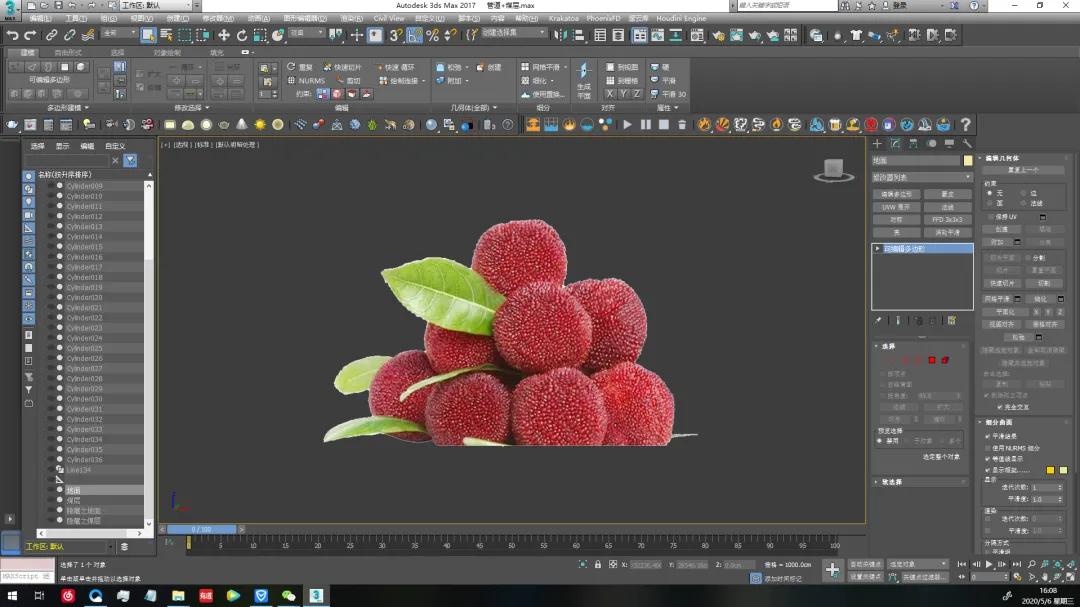Image resolution: width=1080 pixels, height=607 pixels.
Task: Toggle the 保持 UV checkbox
Action: [x=989, y=216]
